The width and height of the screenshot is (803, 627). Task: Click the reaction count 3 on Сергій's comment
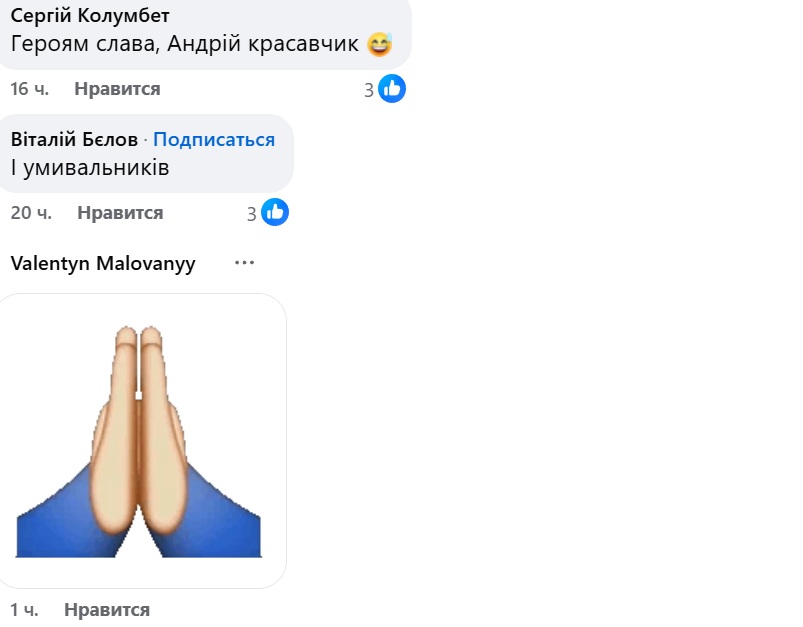(369, 91)
